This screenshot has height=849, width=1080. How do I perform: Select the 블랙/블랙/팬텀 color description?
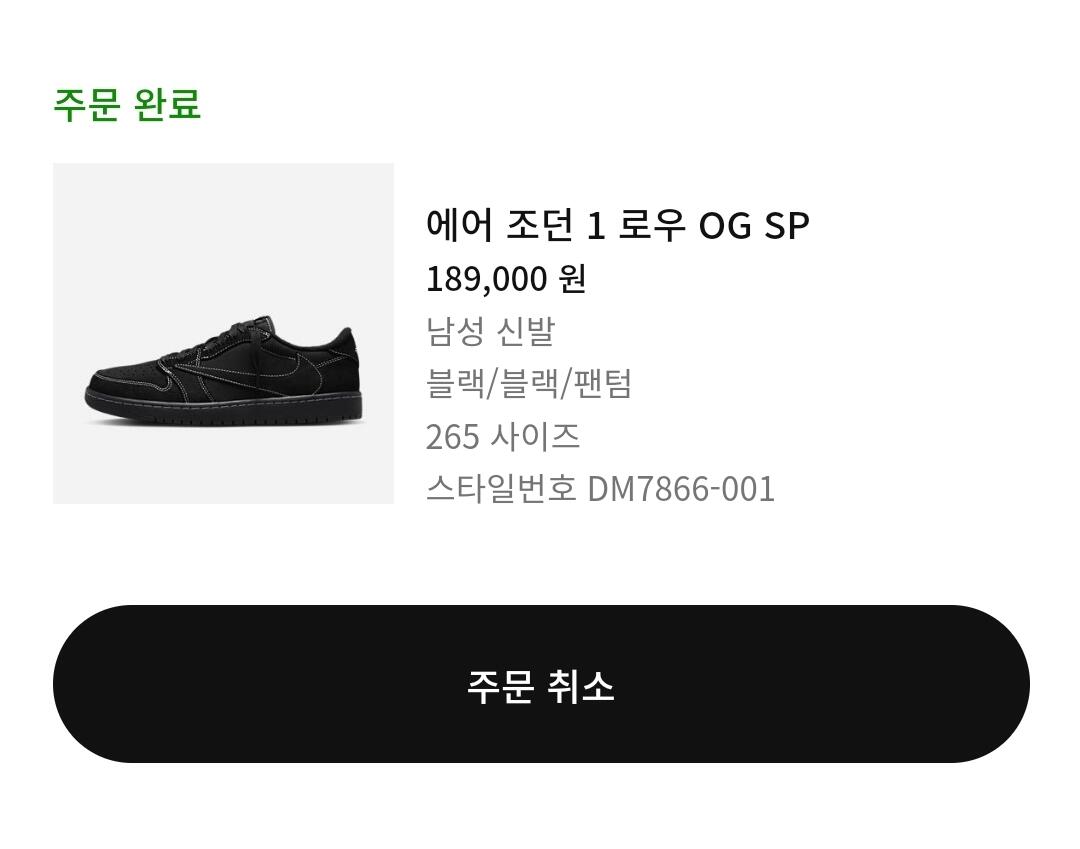(x=528, y=384)
